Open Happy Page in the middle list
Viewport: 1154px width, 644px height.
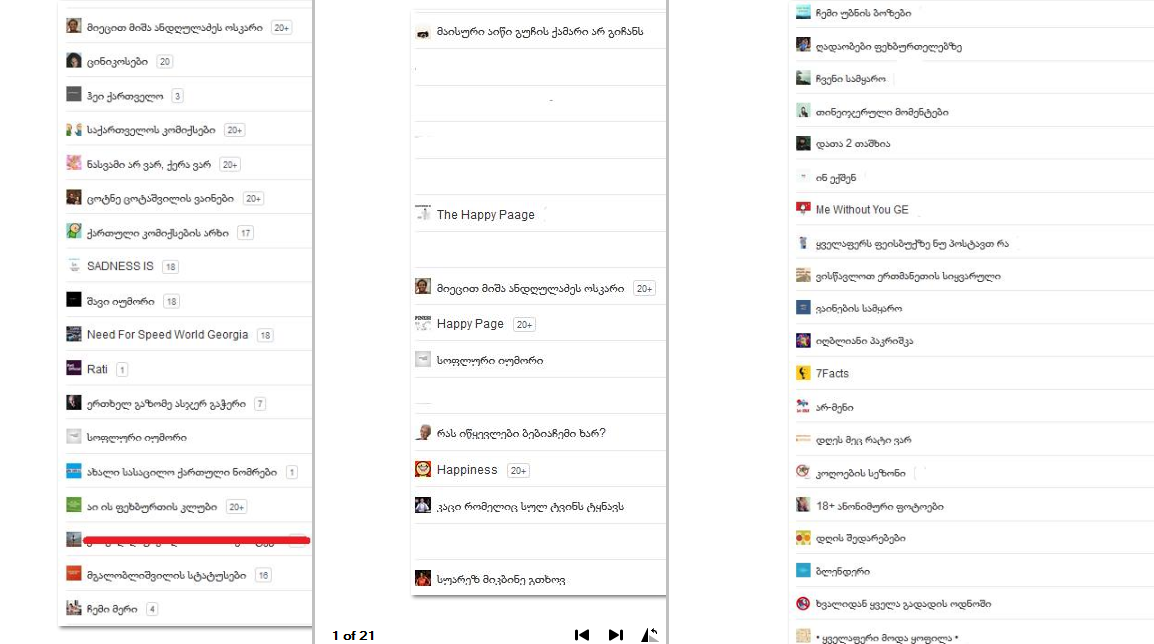click(x=470, y=323)
